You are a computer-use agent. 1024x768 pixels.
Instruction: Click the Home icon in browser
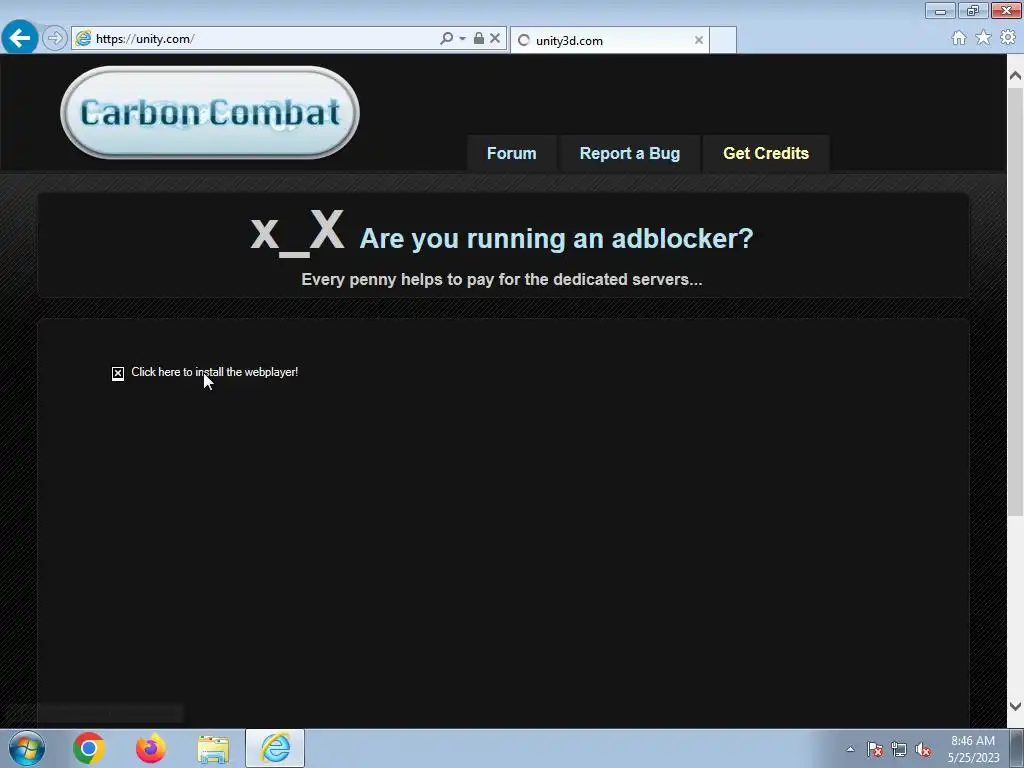[x=959, y=38]
